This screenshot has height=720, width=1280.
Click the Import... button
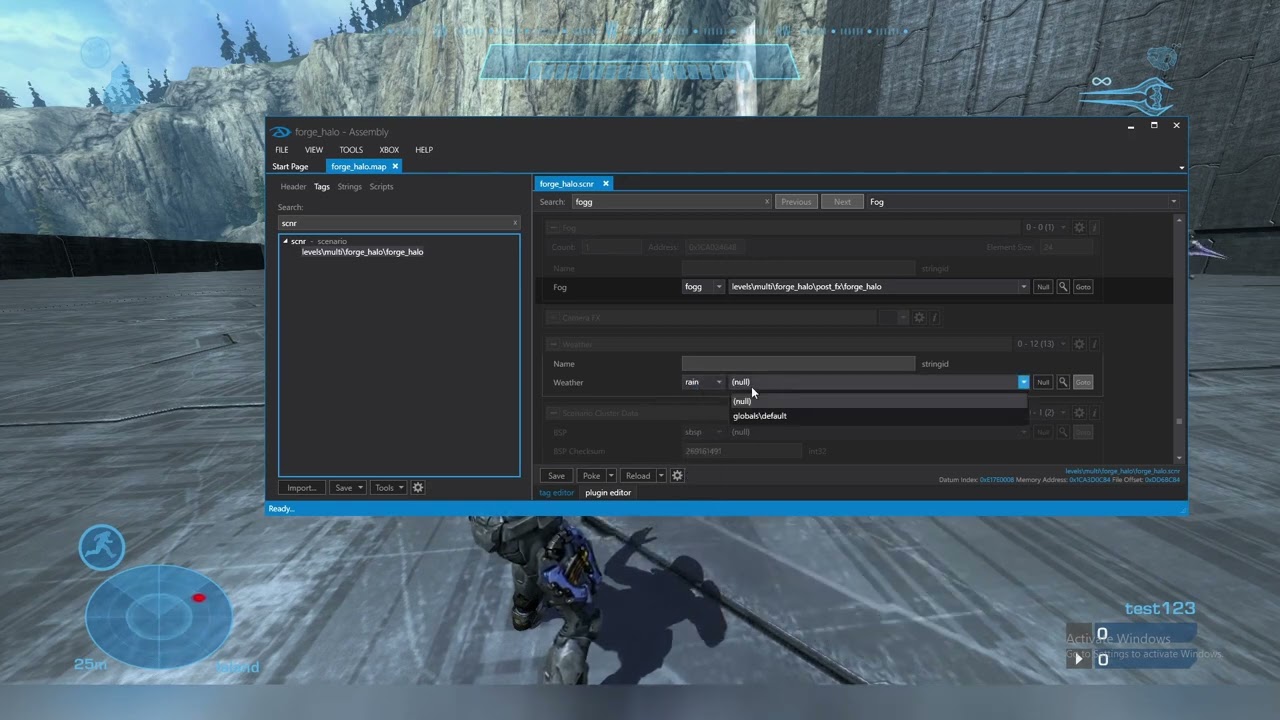tap(301, 488)
